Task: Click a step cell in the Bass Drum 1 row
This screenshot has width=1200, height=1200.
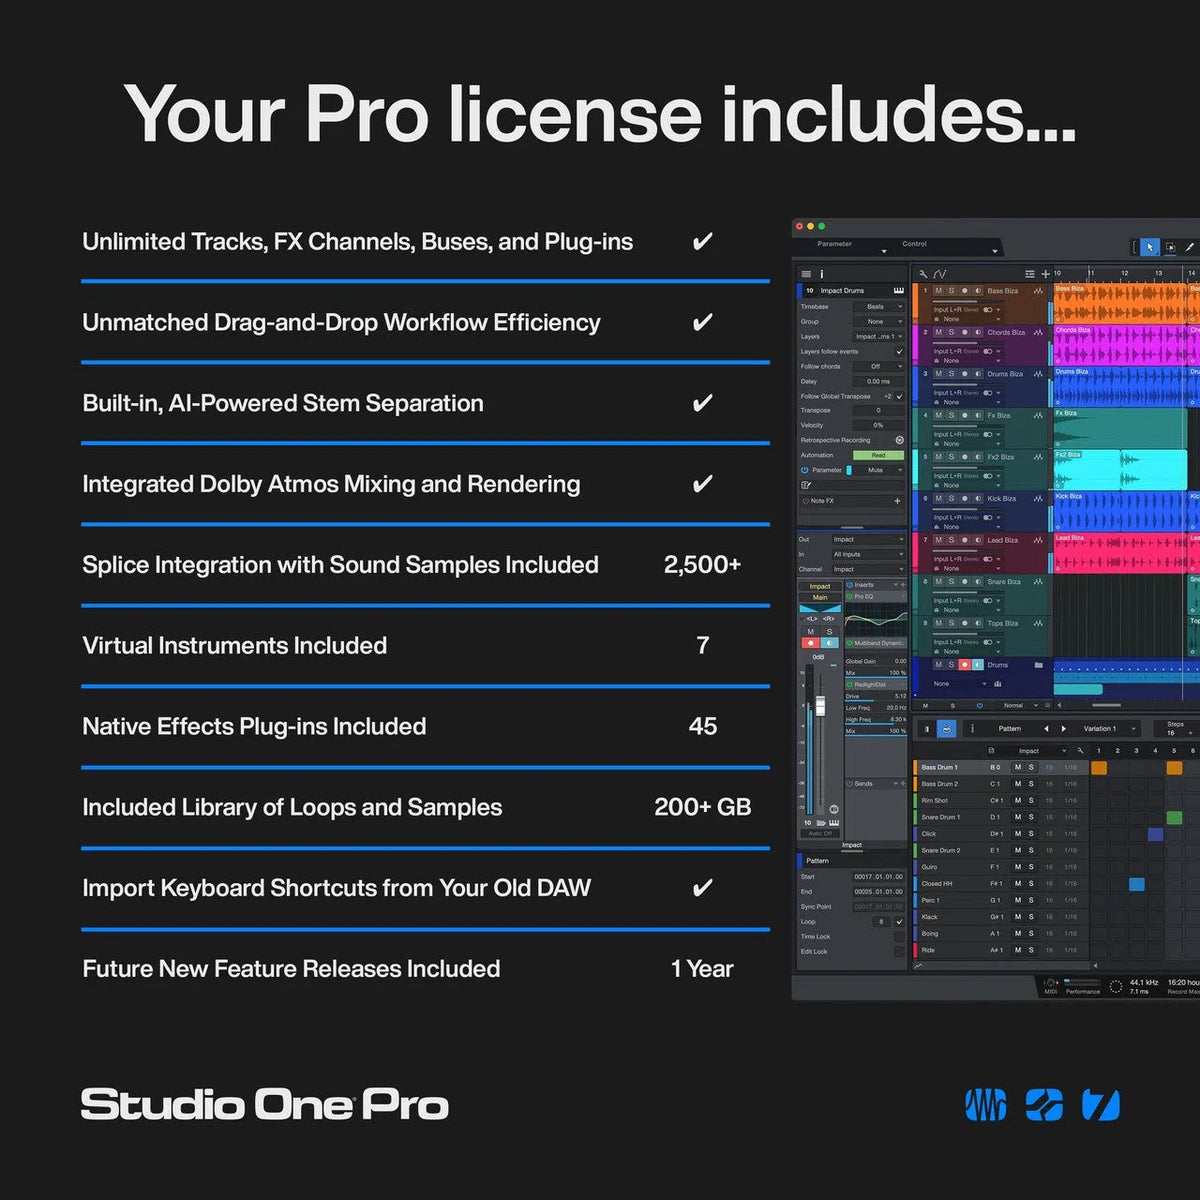Action: pyautogui.click(x=1100, y=767)
